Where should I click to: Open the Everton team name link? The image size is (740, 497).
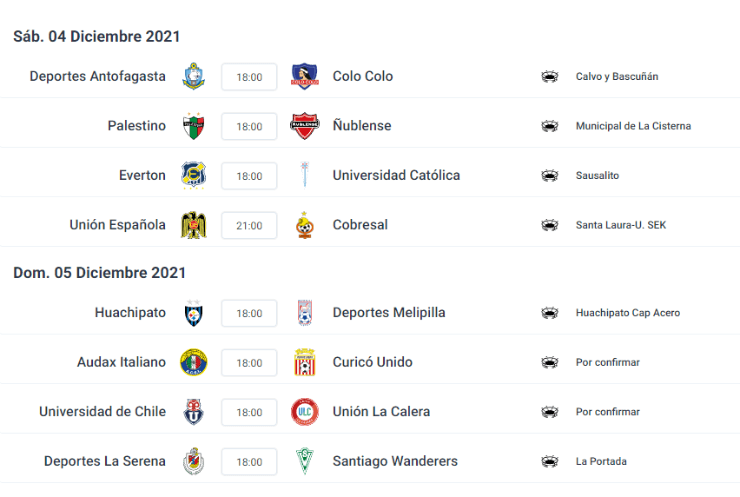coord(142,175)
